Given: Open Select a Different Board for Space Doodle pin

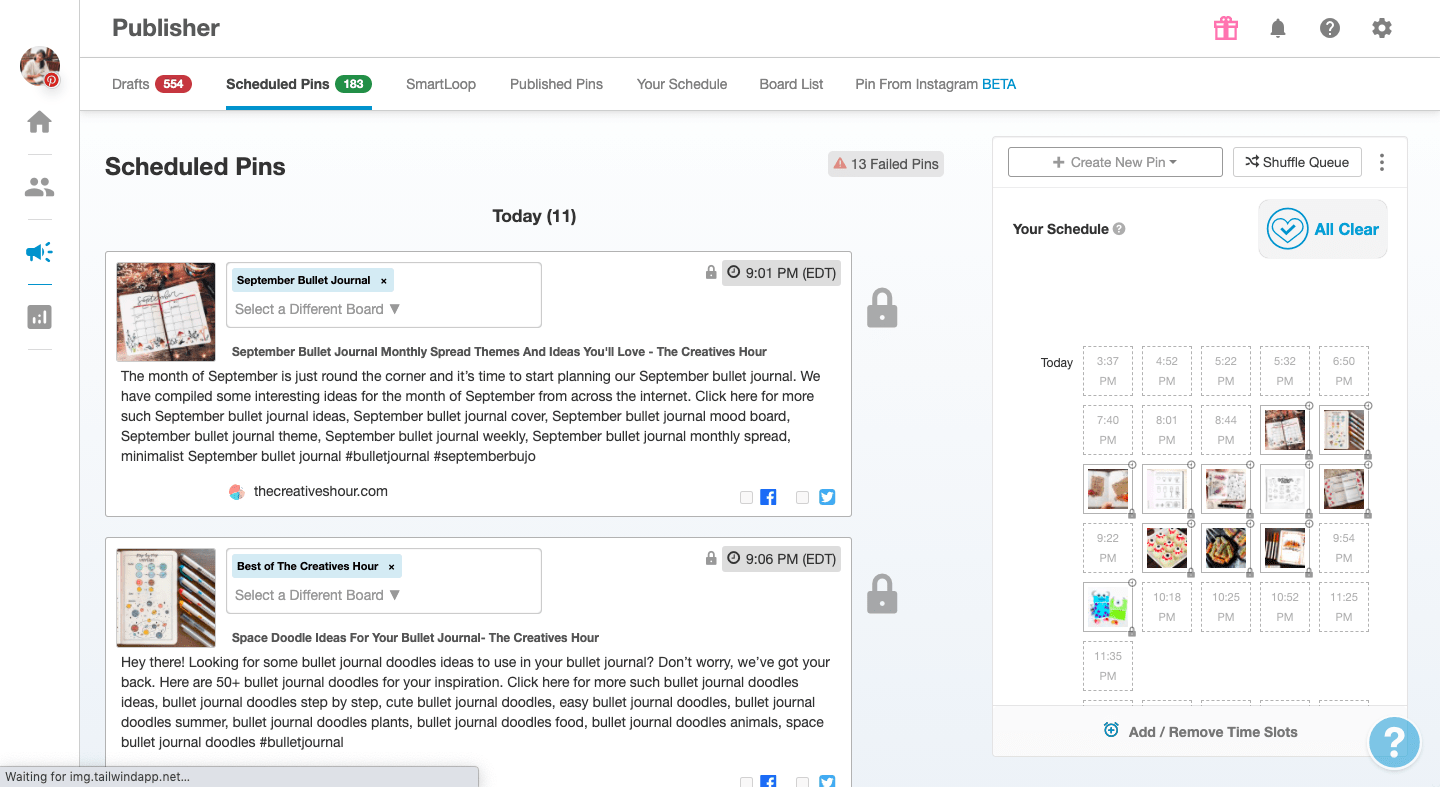Looking at the screenshot, I should tap(318, 595).
